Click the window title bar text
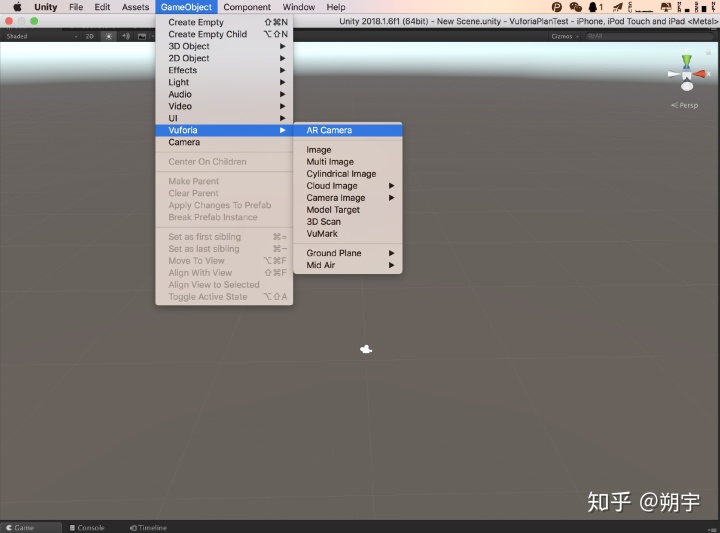The image size is (720, 533). click(528, 21)
